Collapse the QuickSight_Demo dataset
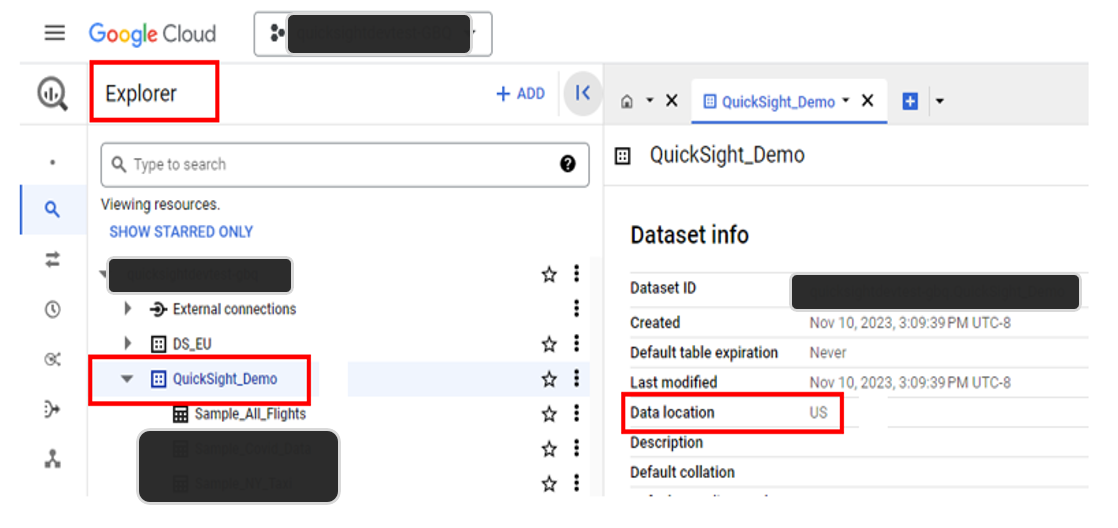The height and width of the screenshot is (528, 1118). tap(127, 379)
